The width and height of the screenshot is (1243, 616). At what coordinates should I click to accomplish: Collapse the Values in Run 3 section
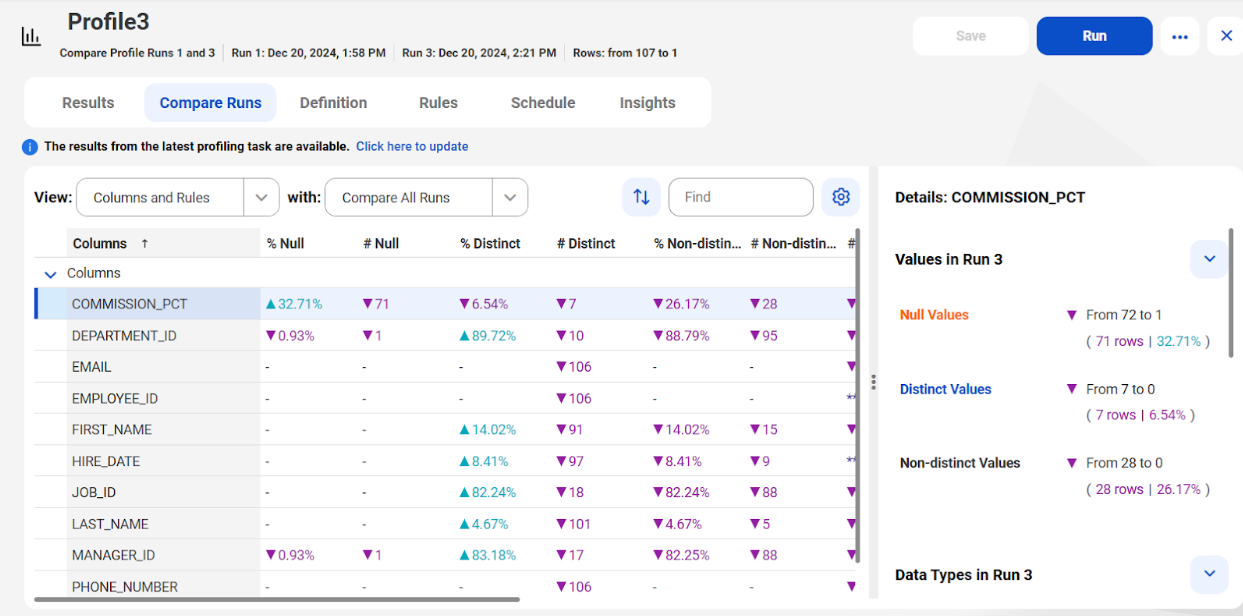pos(1208,258)
